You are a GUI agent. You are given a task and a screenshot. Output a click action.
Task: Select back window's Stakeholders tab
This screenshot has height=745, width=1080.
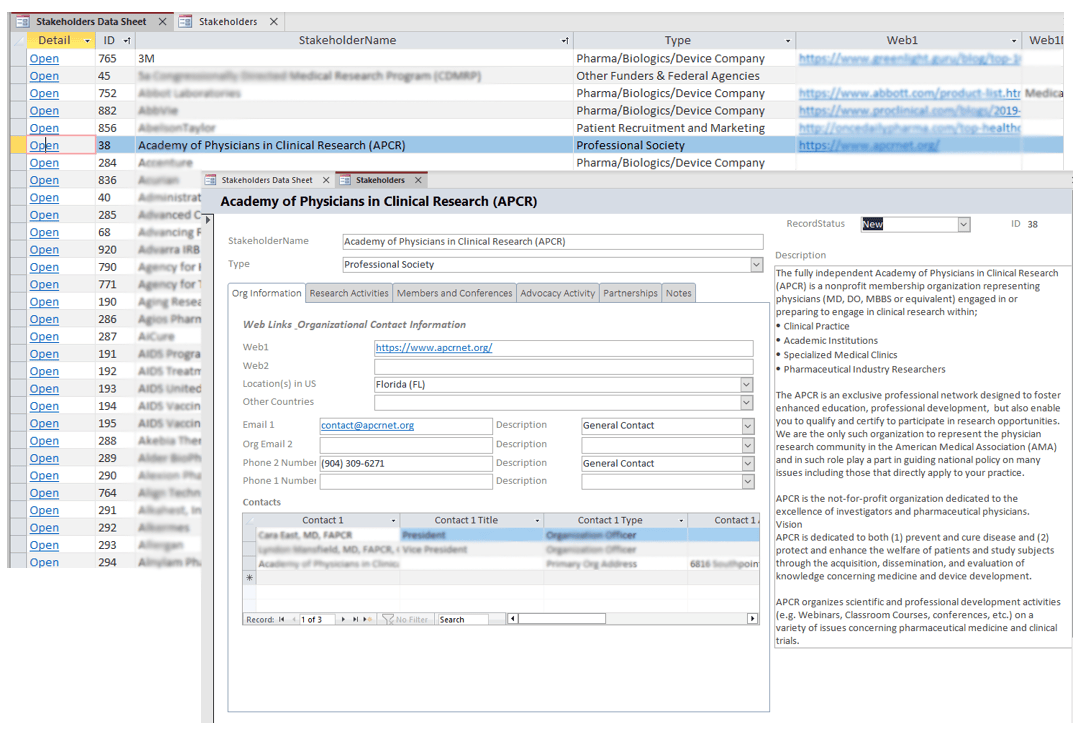tap(228, 21)
